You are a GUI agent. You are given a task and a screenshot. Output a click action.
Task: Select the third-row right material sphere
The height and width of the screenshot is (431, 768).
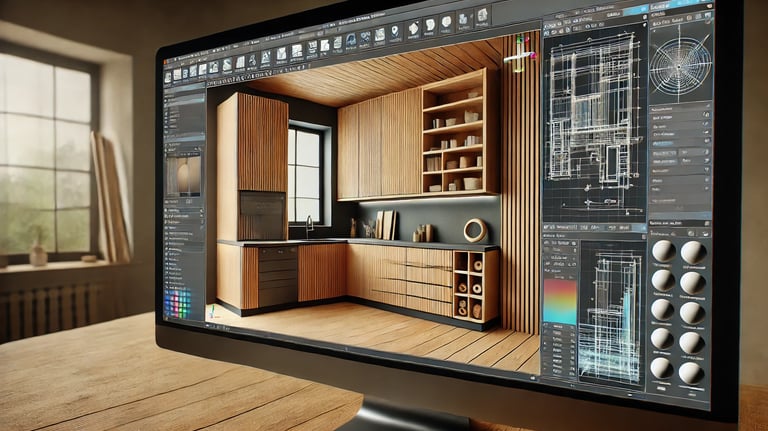click(x=693, y=313)
